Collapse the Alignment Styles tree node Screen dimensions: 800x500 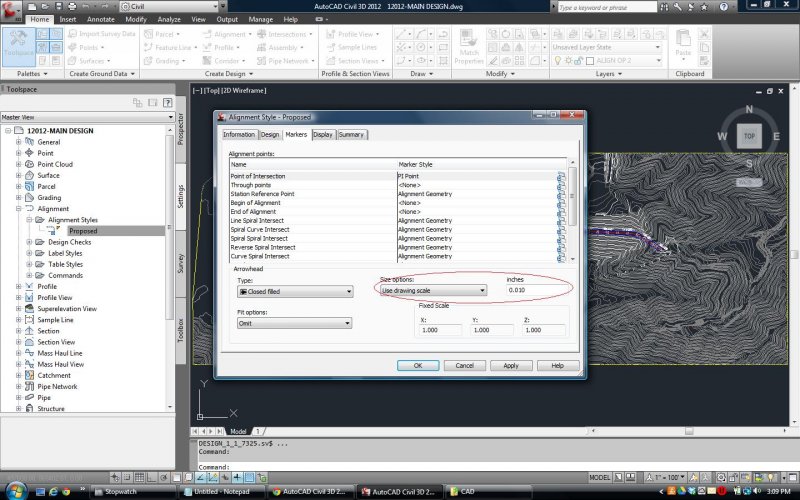pyautogui.click(x=29, y=219)
